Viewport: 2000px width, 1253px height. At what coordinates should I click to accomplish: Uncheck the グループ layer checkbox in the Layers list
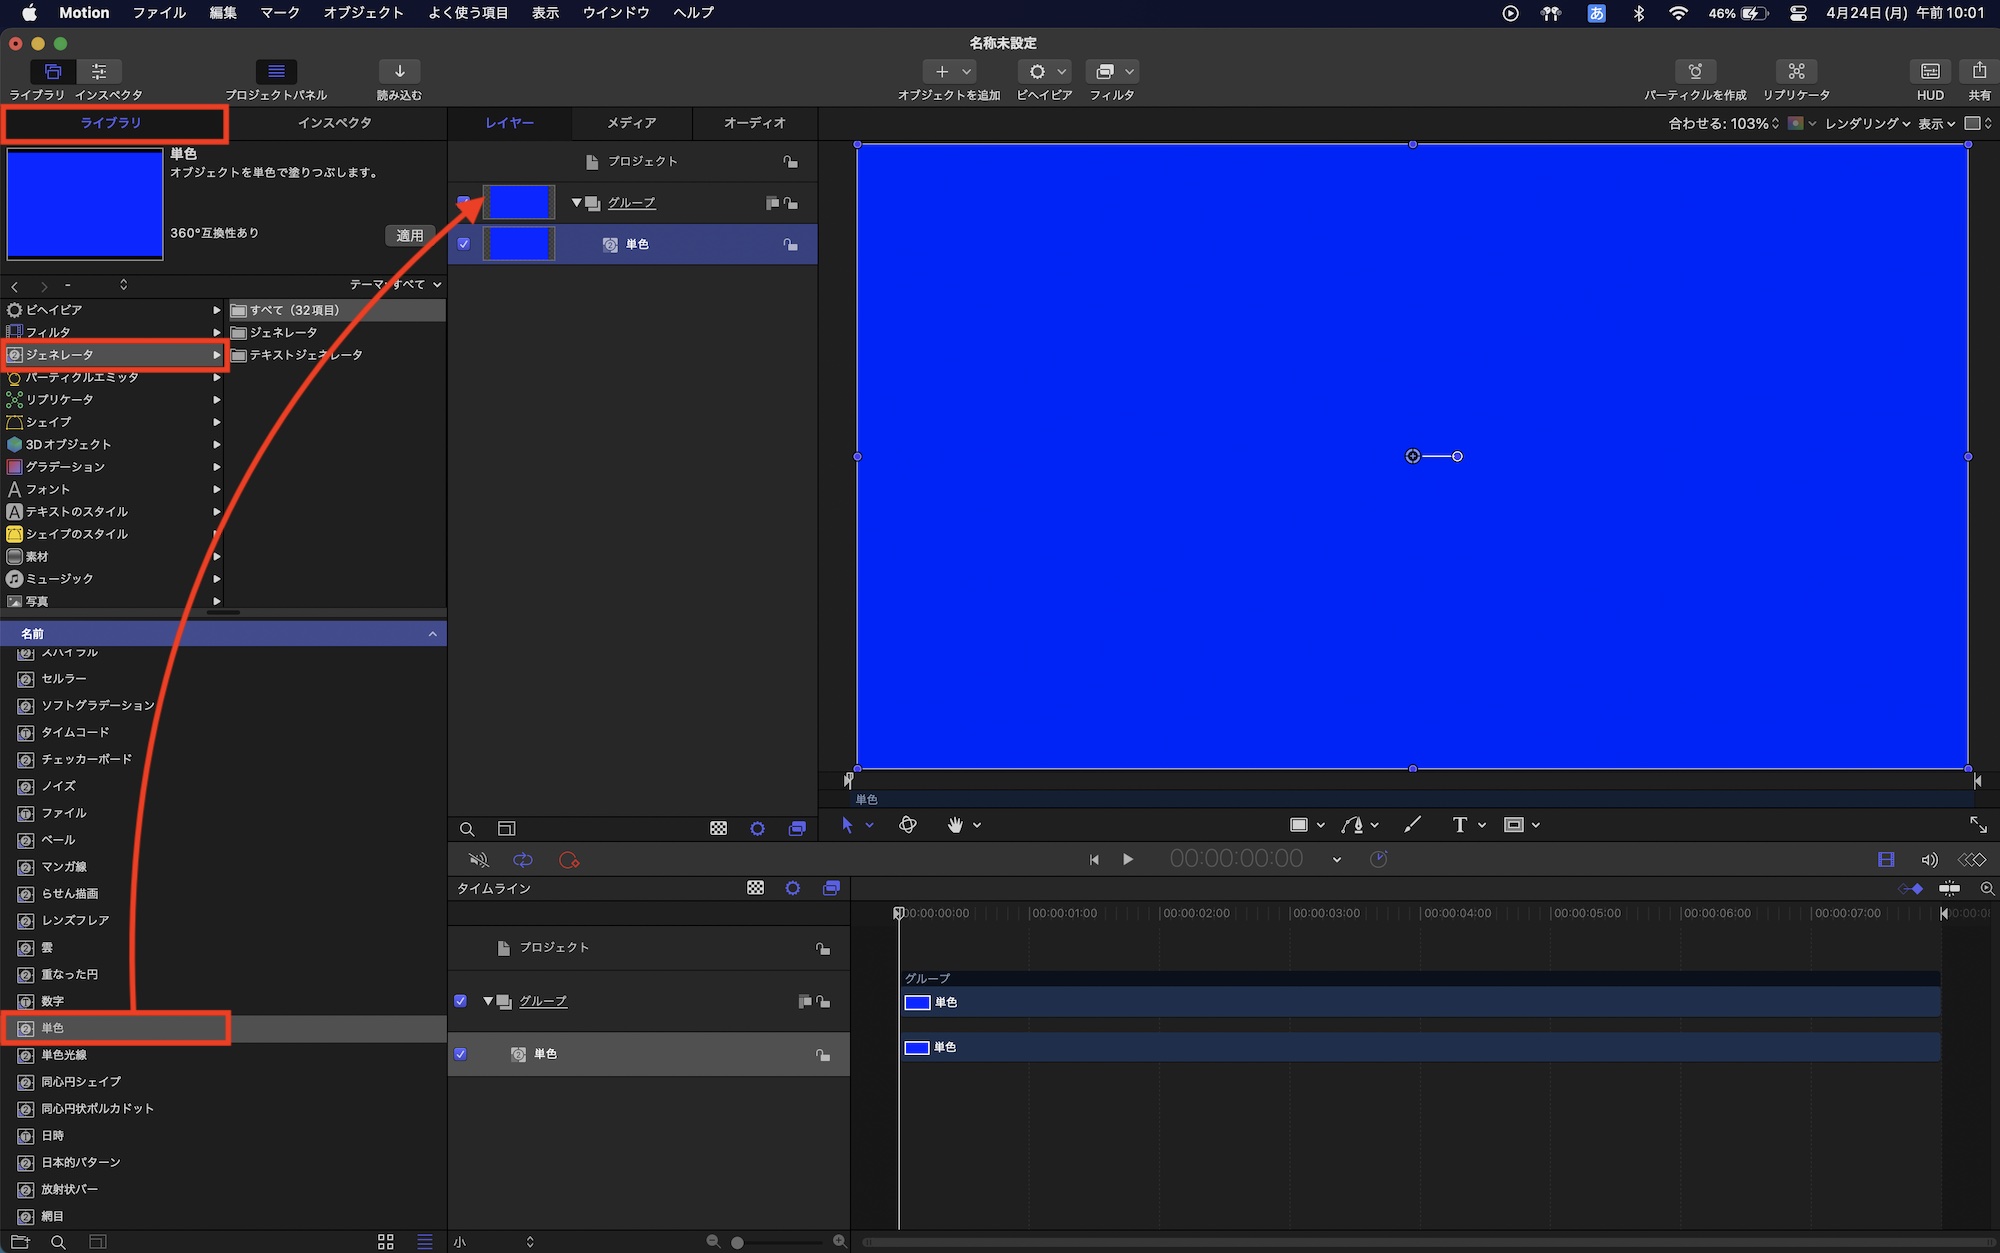tap(464, 202)
